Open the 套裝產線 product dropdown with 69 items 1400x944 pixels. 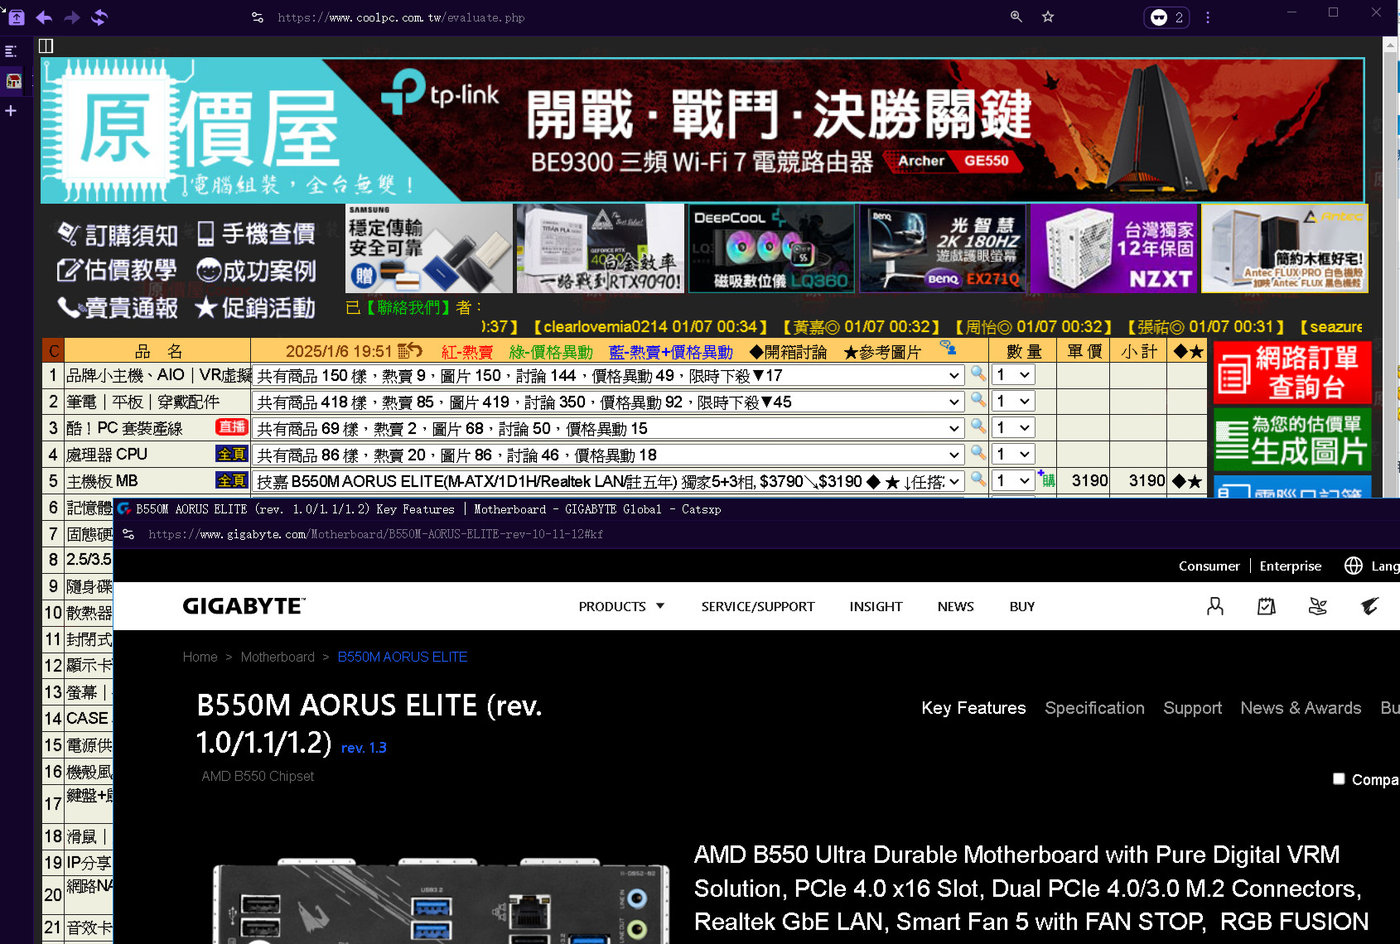(x=608, y=428)
